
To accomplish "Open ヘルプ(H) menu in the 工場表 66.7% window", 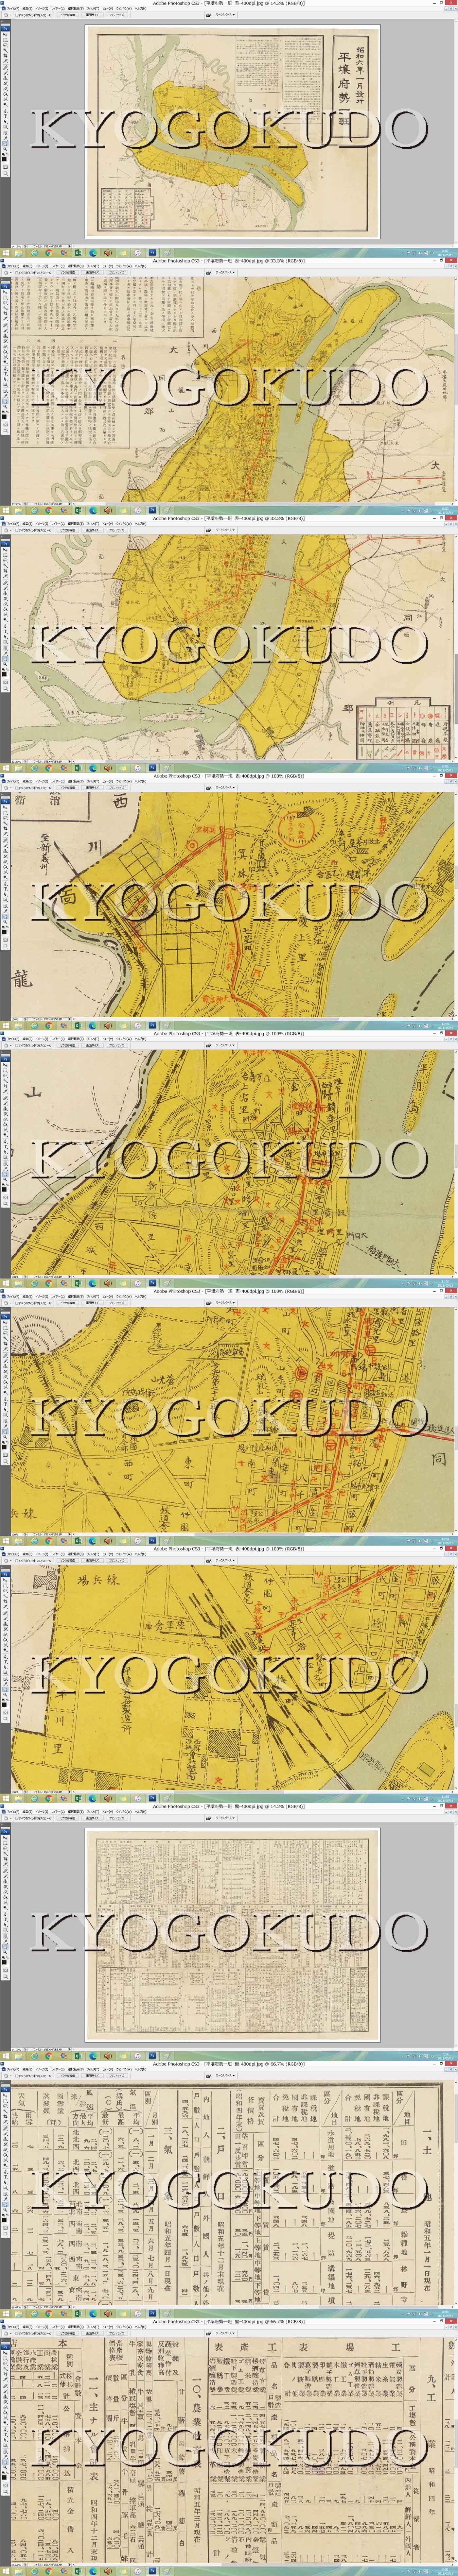I will pos(141,2327).
